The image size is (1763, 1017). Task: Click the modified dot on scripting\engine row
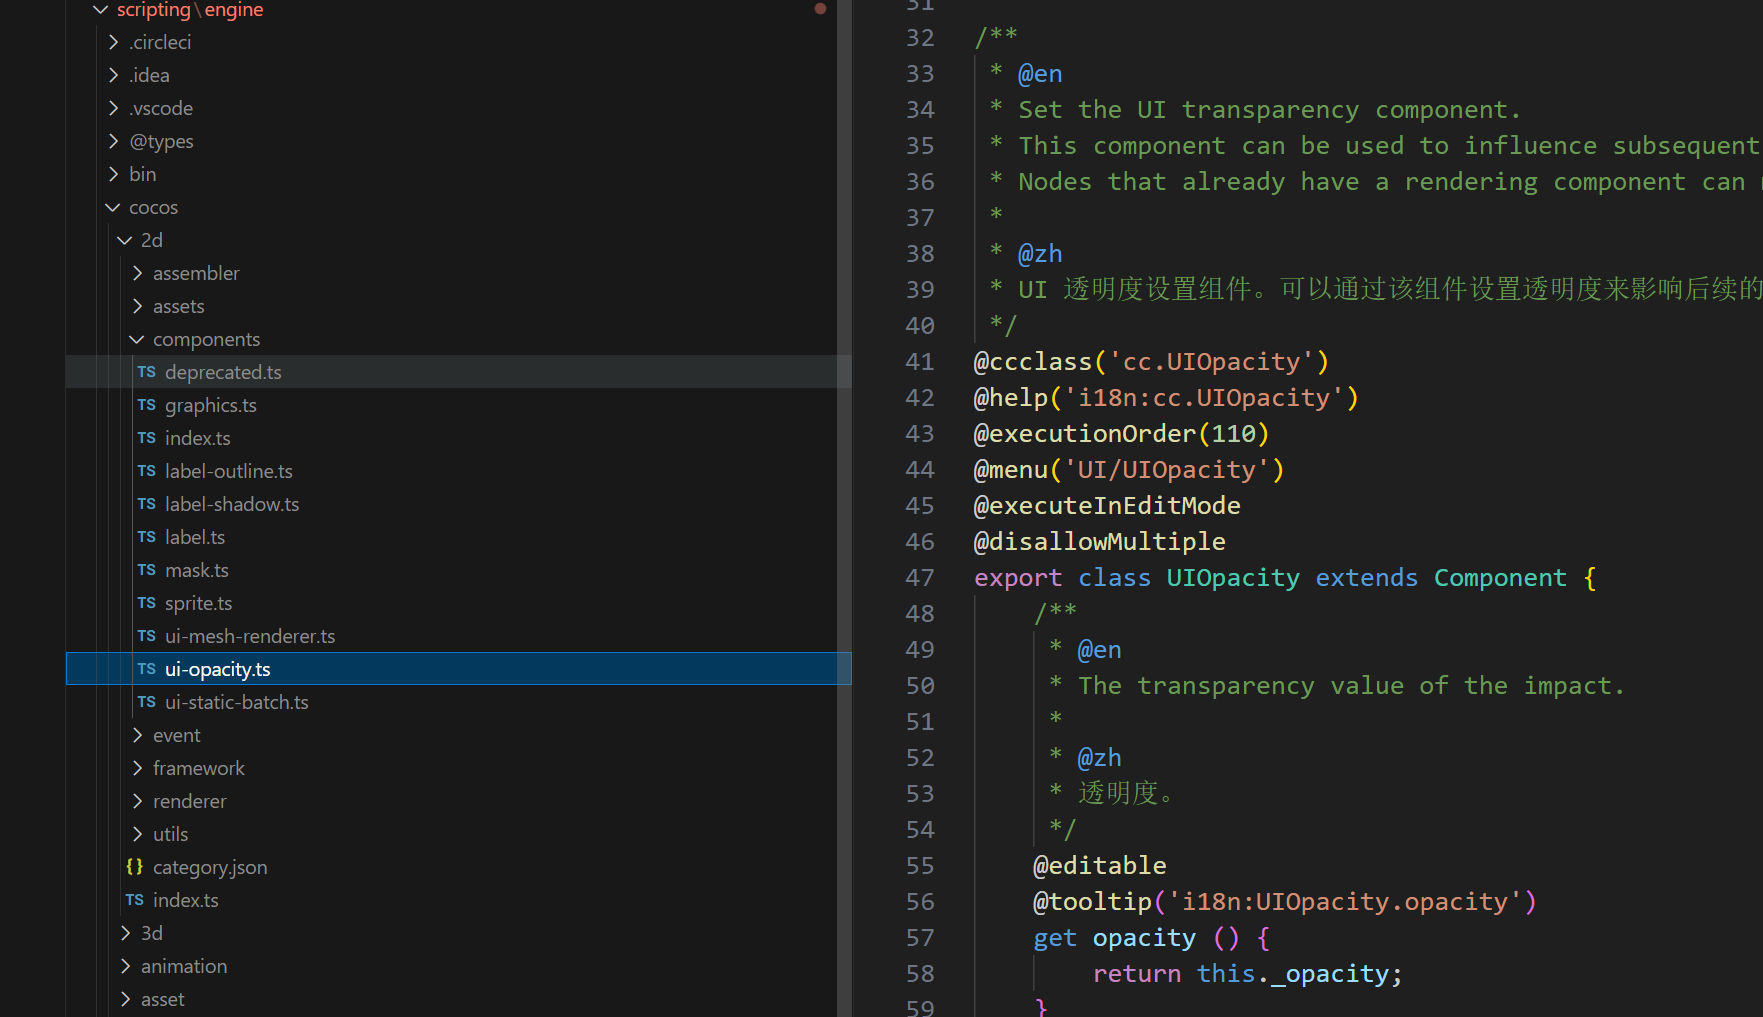(820, 9)
